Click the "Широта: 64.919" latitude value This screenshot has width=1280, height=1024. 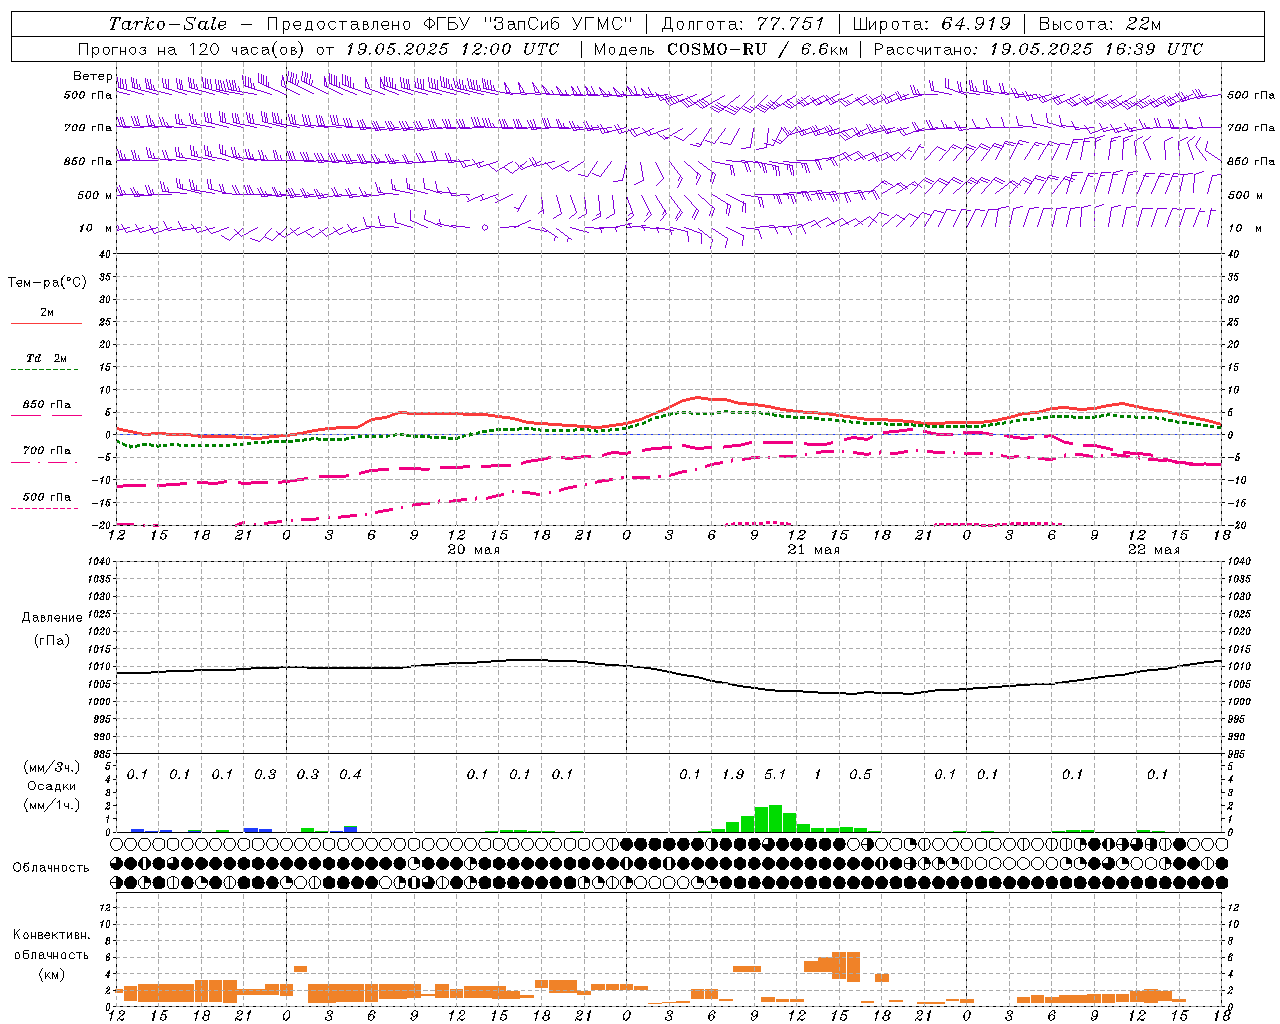pos(932,24)
